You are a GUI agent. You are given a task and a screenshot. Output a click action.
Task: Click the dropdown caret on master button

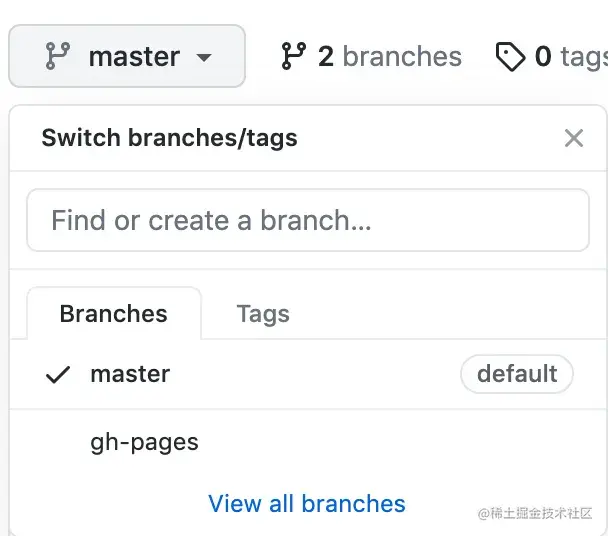point(204,58)
